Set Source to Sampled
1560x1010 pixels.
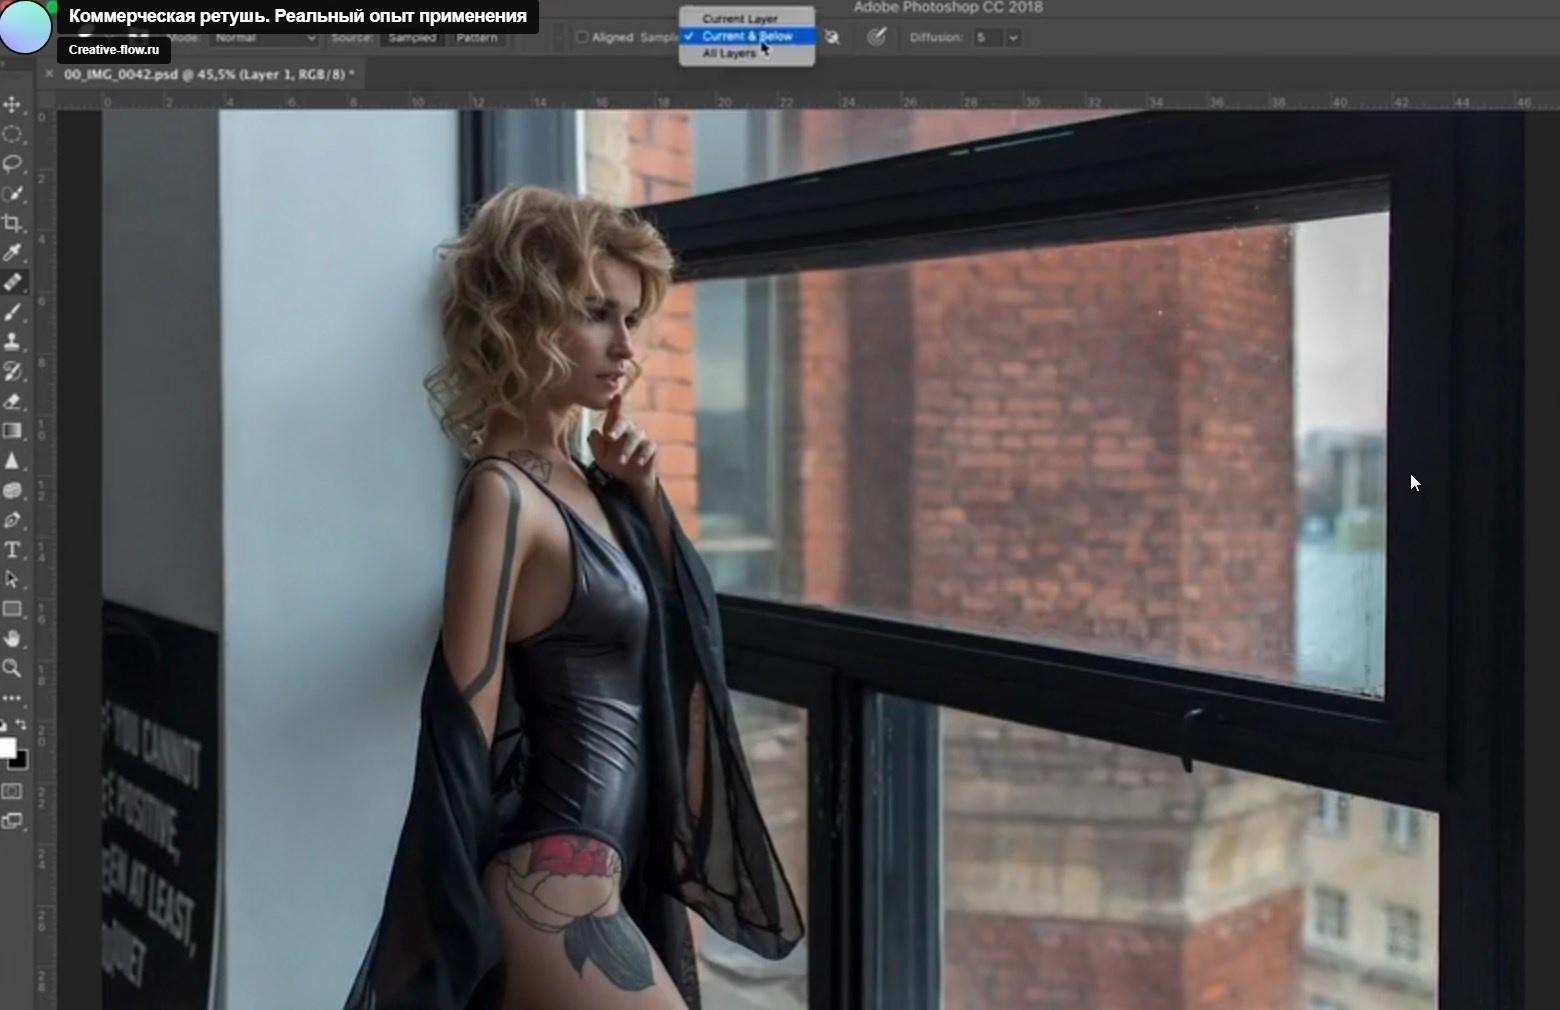pos(412,38)
